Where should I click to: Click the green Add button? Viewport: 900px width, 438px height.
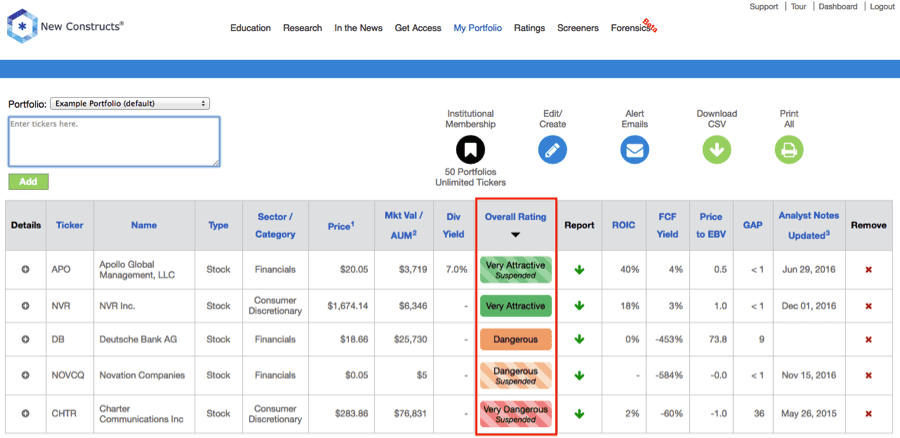pos(28,181)
